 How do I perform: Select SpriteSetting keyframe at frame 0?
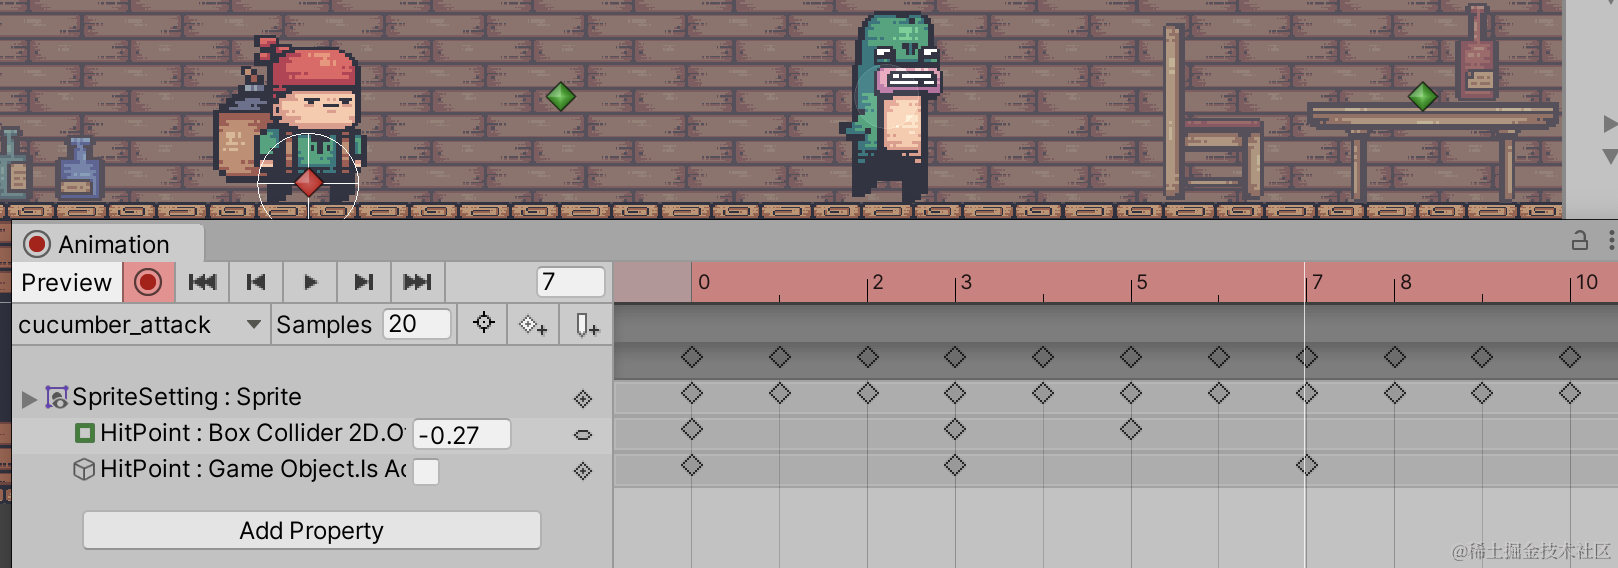pyautogui.click(x=692, y=393)
